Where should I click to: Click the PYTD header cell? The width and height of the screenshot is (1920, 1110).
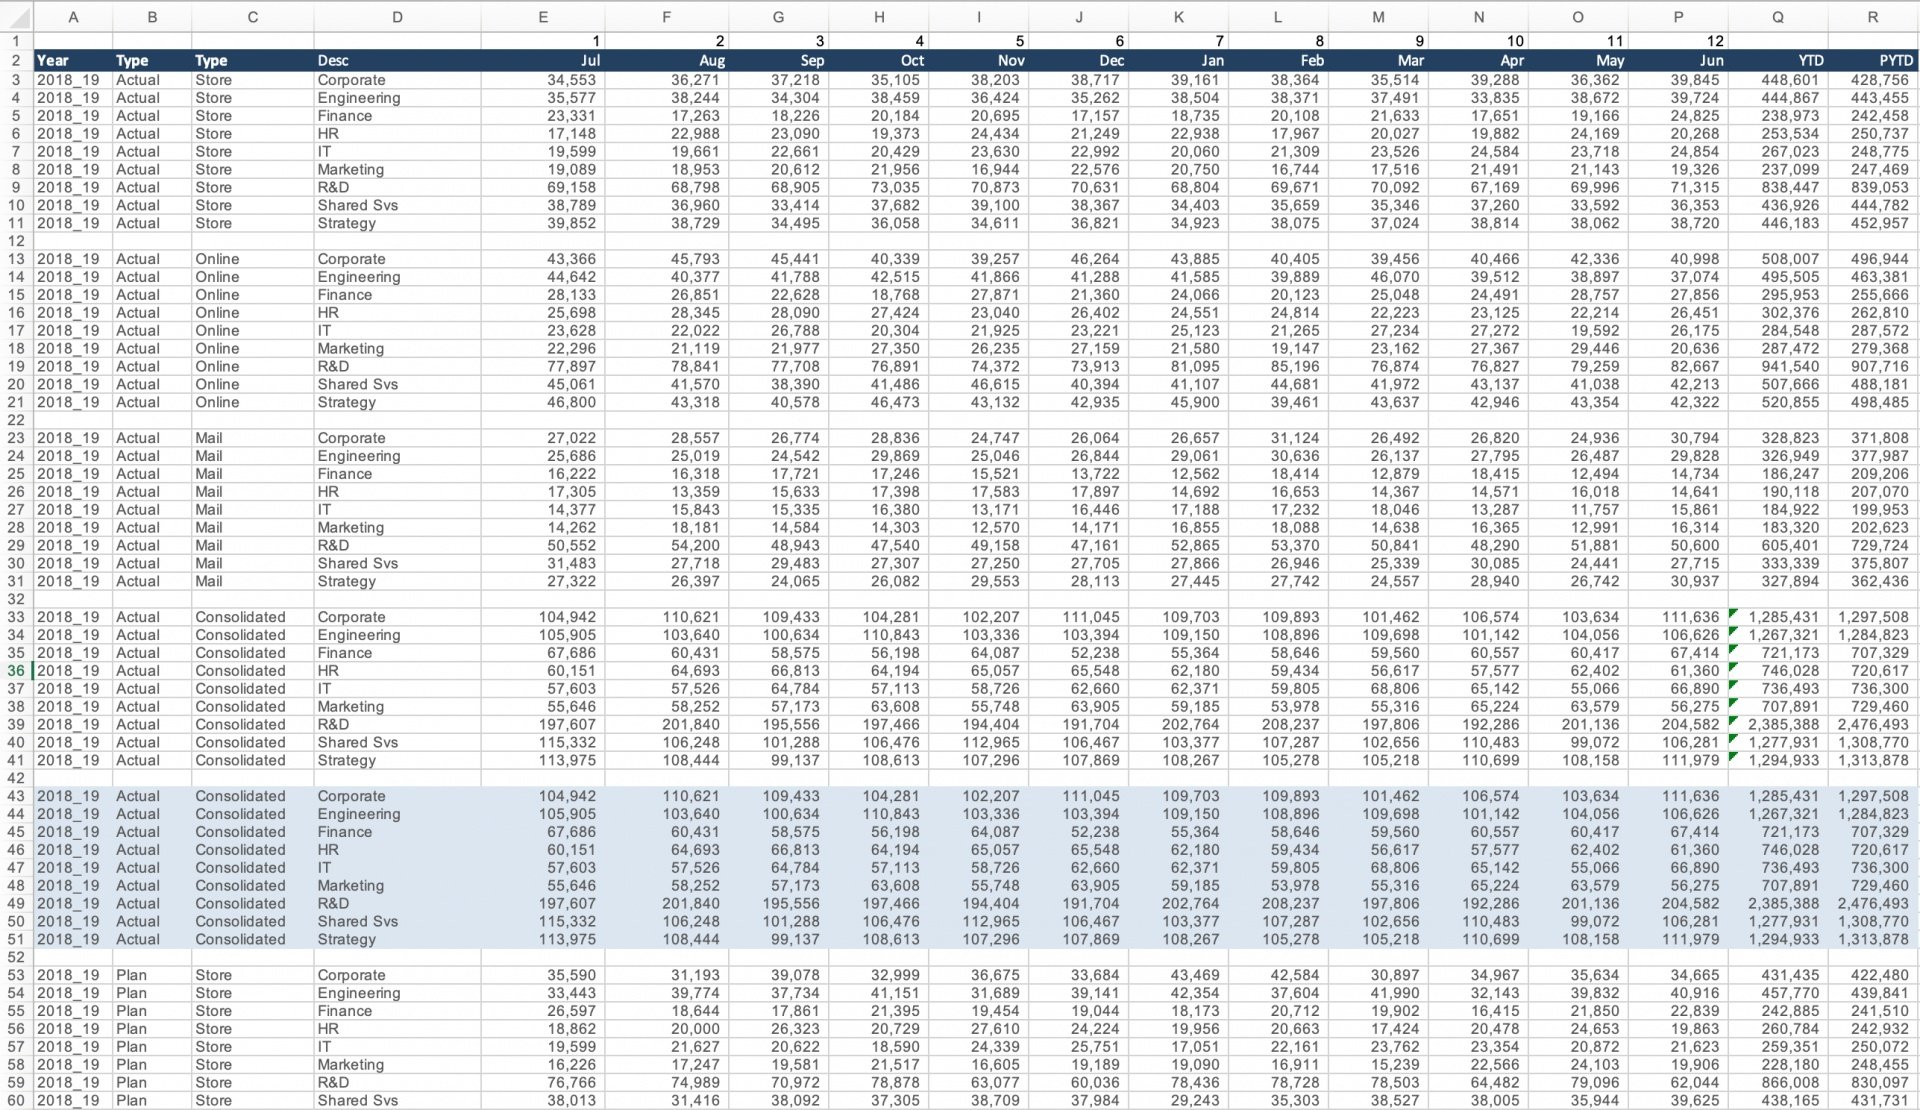(x=1873, y=61)
